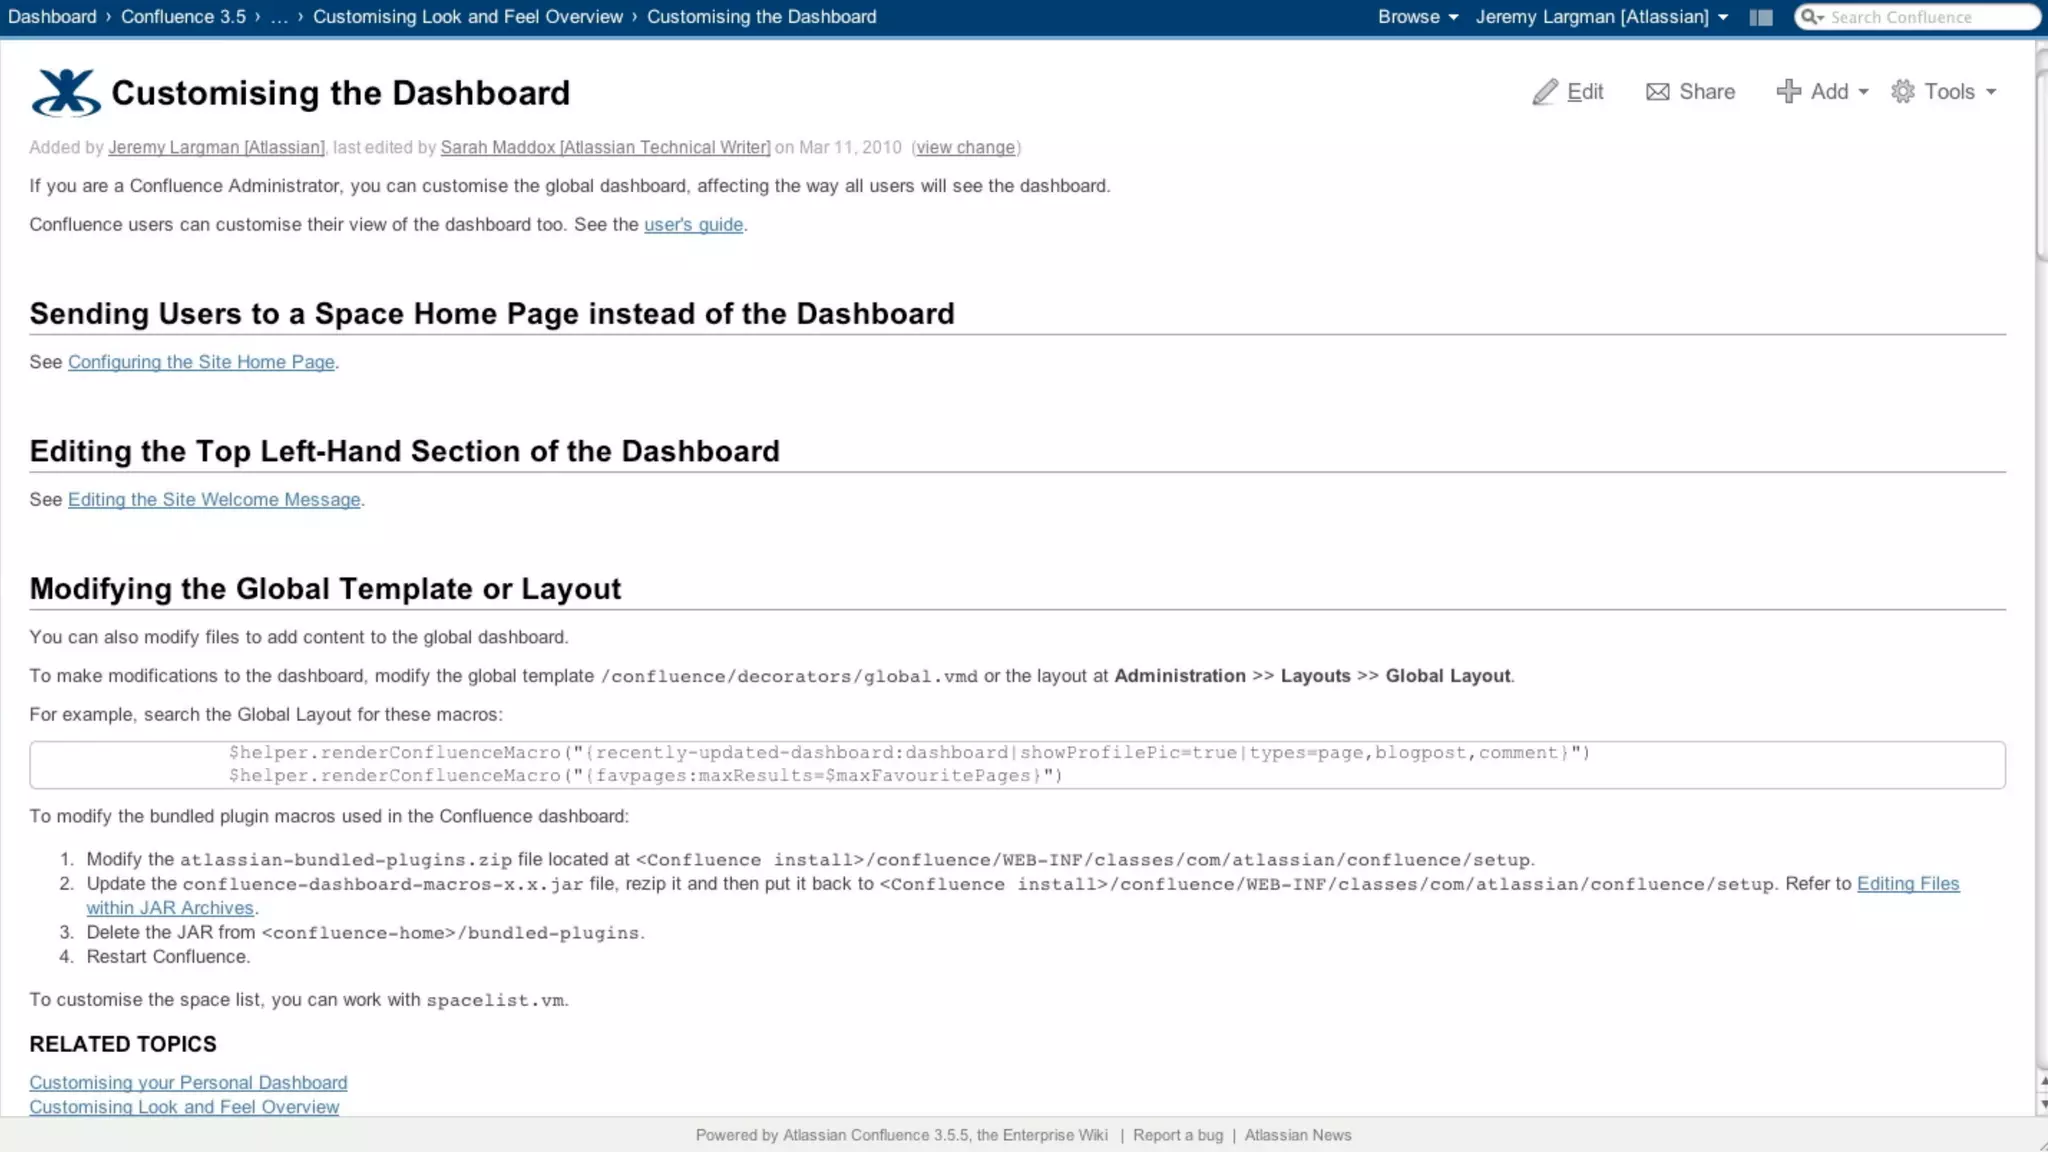2048x1152 pixels.
Task: Click the Tools gear icon
Action: click(x=1902, y=92)
